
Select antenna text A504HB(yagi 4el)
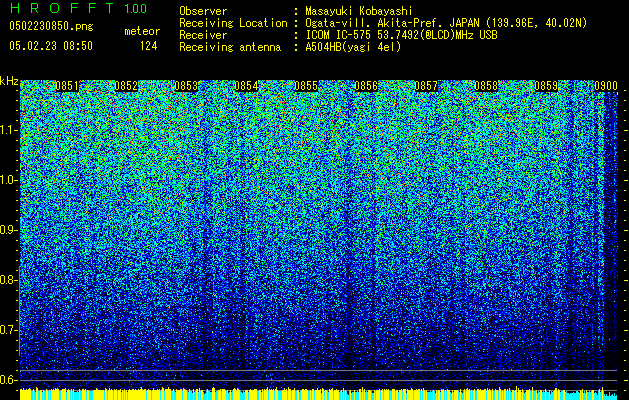[353, 47]
